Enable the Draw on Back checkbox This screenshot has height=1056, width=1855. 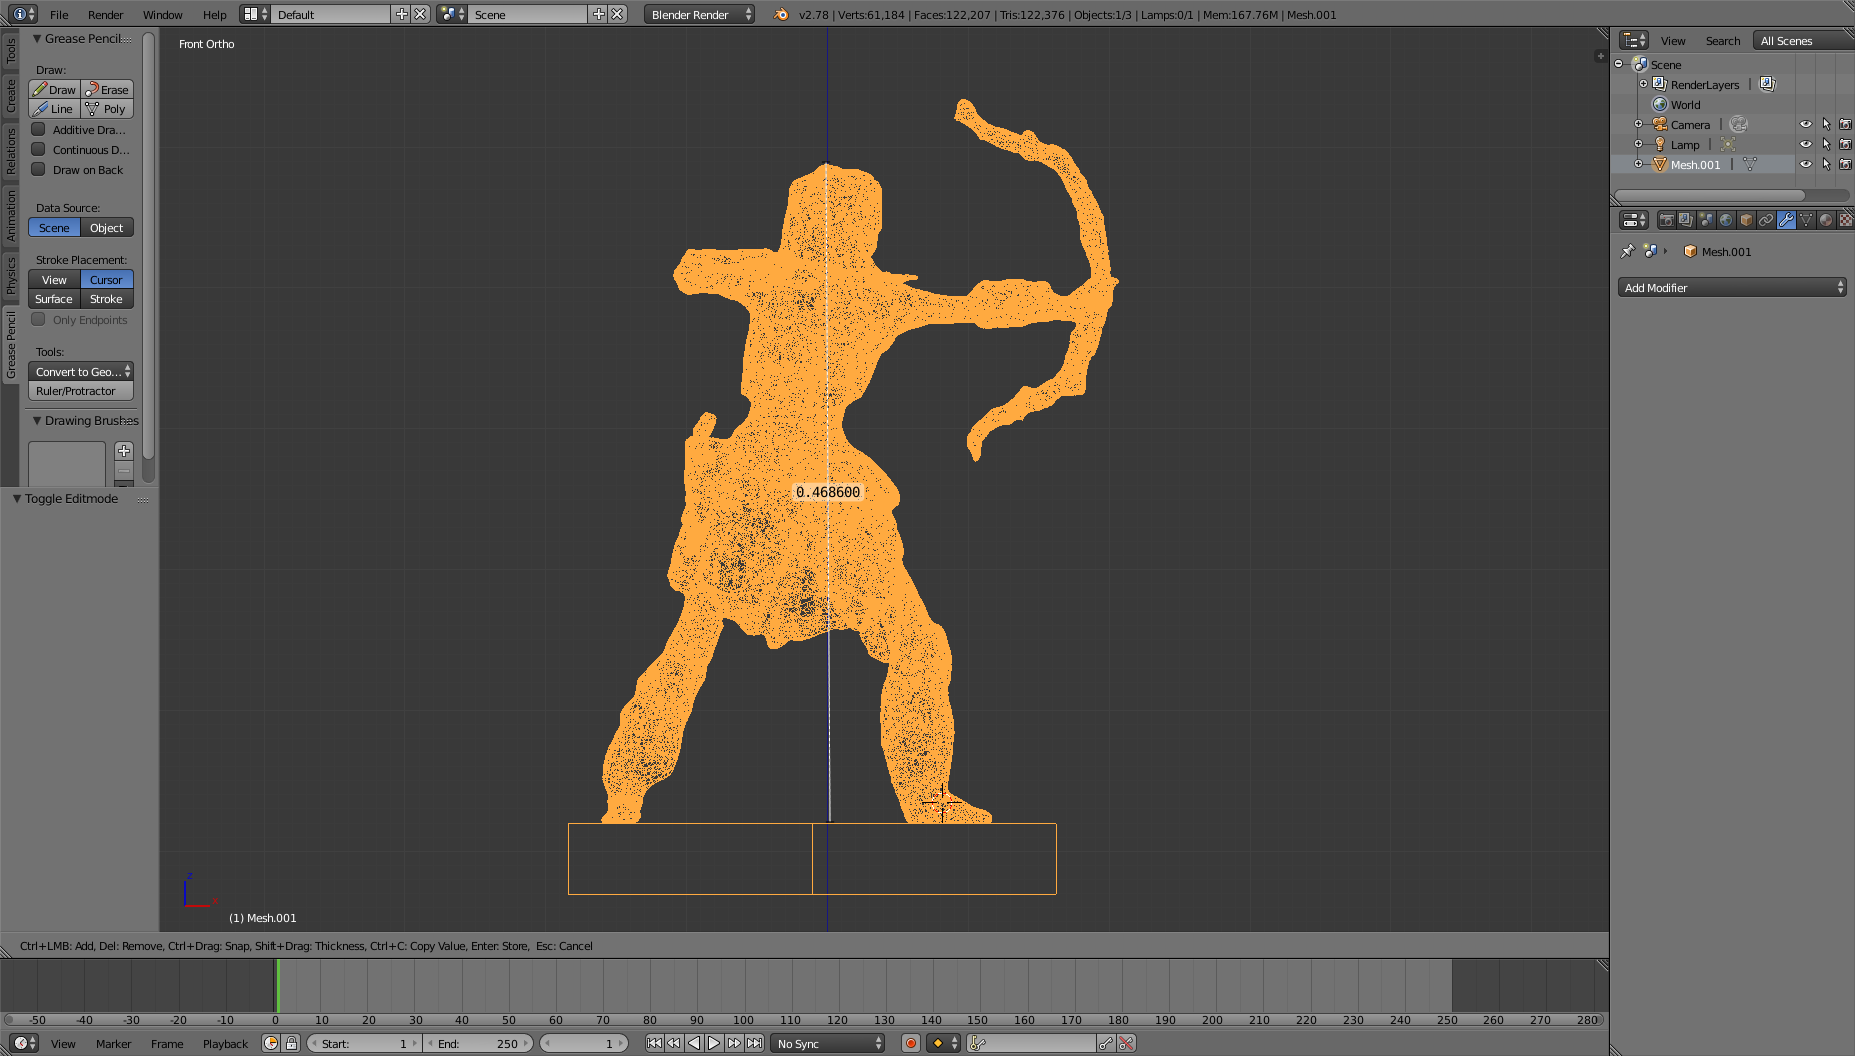38,169
